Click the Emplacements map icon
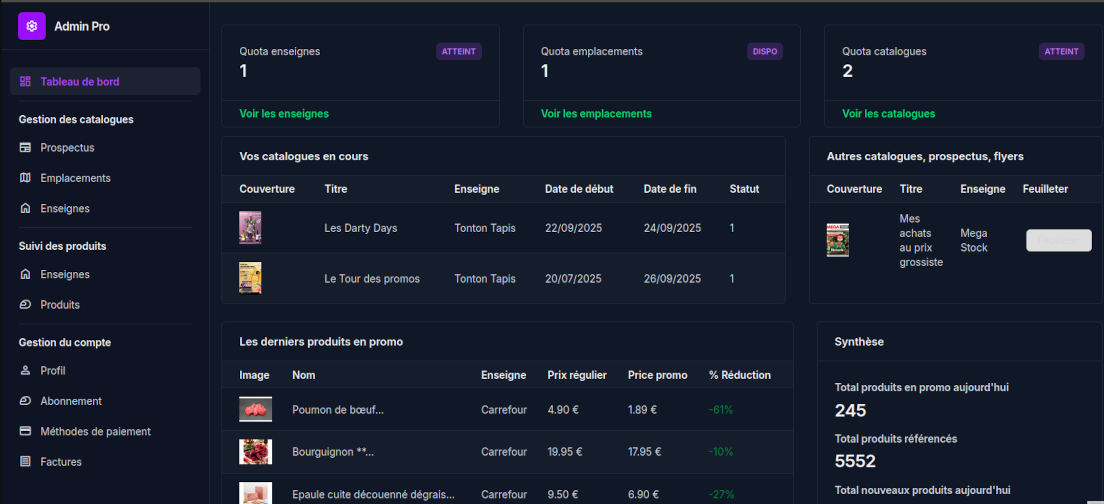Image resolution: width=1104 pixels, height=504 pixels. (25, 178)
